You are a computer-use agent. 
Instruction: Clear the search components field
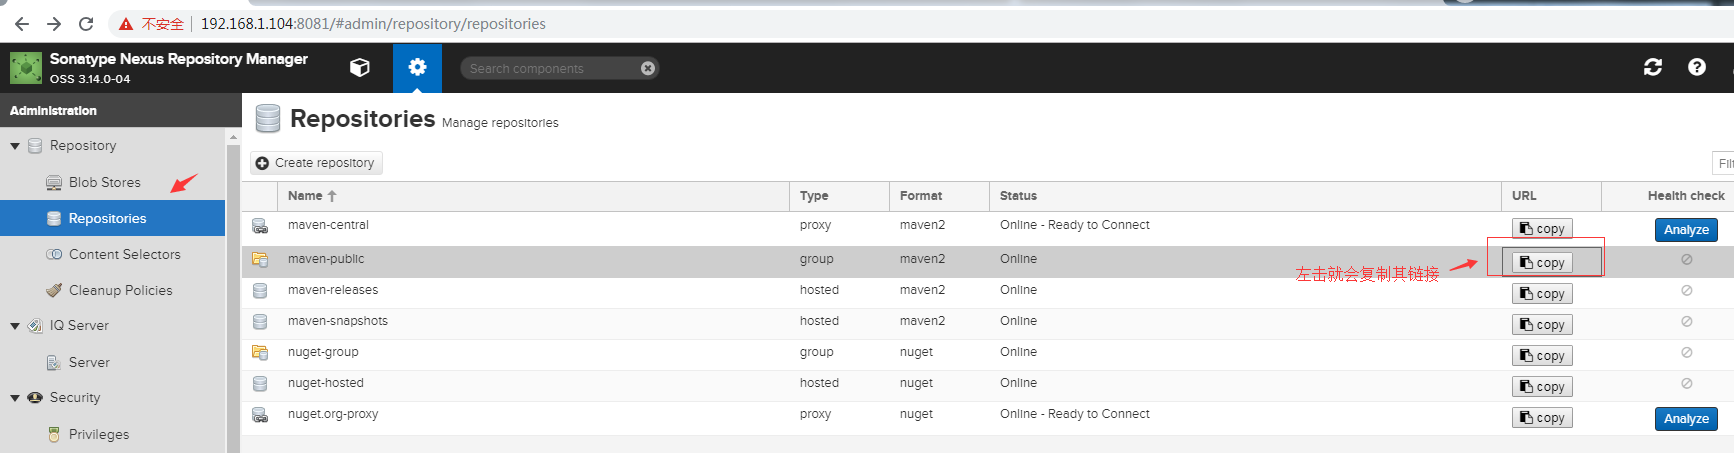click(x=647, y=68)
